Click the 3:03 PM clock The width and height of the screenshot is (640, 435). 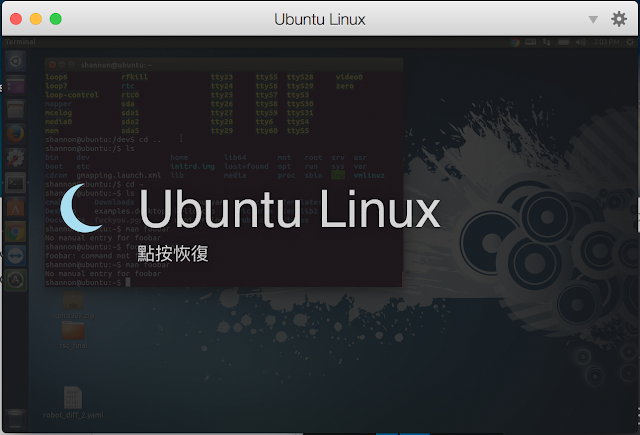(606, 42)
